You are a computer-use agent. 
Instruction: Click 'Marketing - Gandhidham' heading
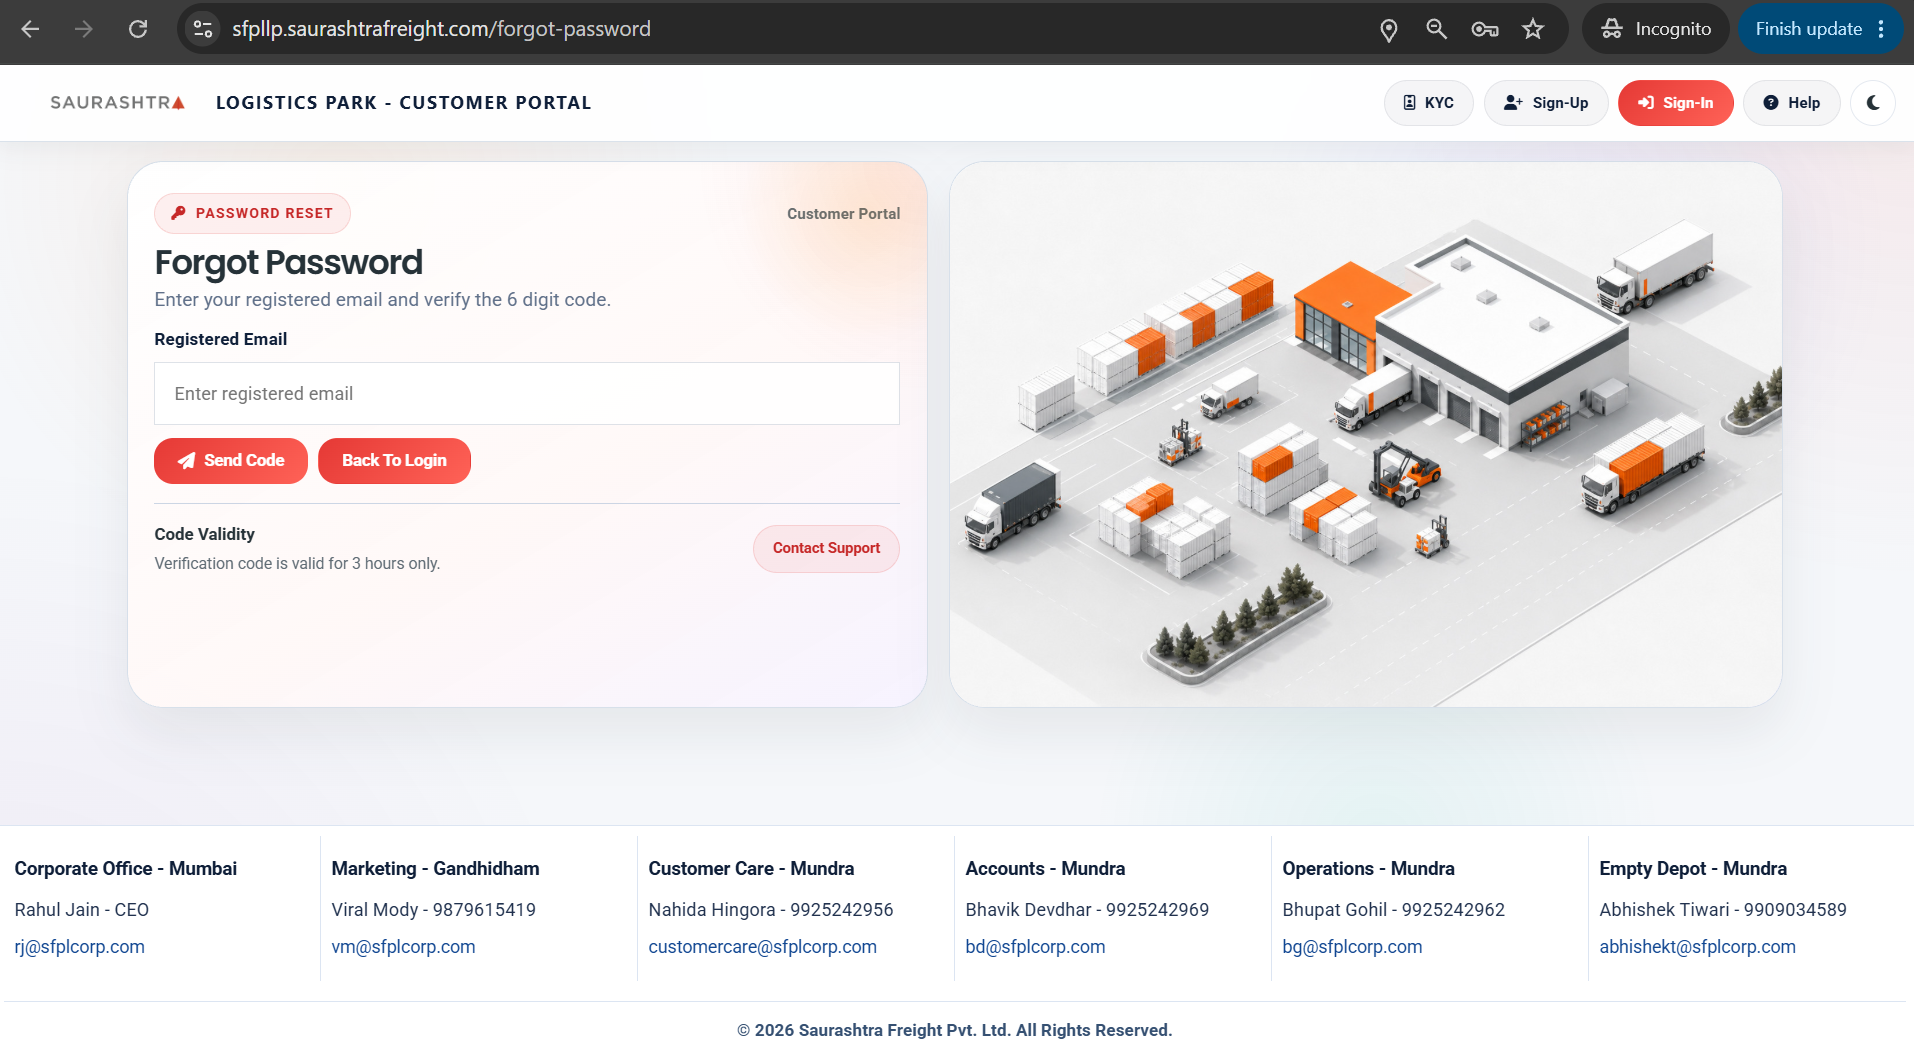pos(436,869)
